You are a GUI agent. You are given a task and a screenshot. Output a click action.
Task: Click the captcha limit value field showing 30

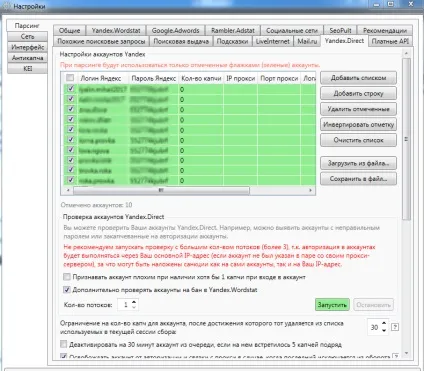(x=374, y=327)
